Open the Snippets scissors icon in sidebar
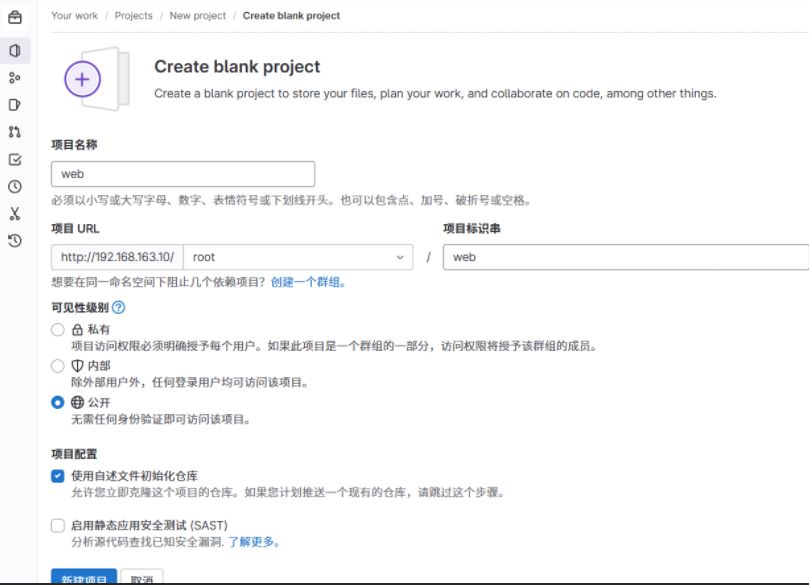 (x=15, y=213)
